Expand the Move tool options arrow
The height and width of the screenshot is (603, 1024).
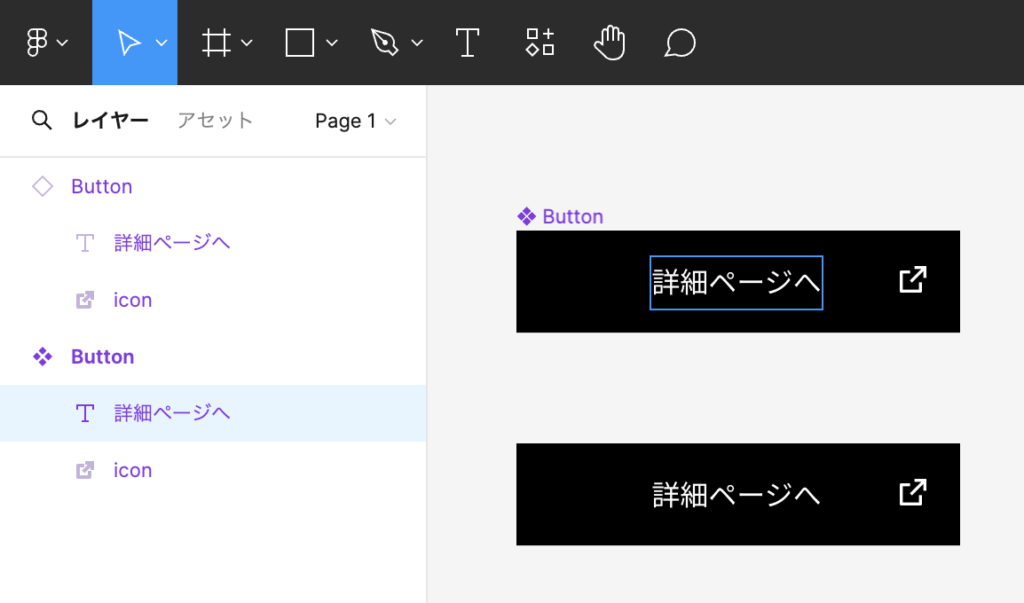point(161,43)
